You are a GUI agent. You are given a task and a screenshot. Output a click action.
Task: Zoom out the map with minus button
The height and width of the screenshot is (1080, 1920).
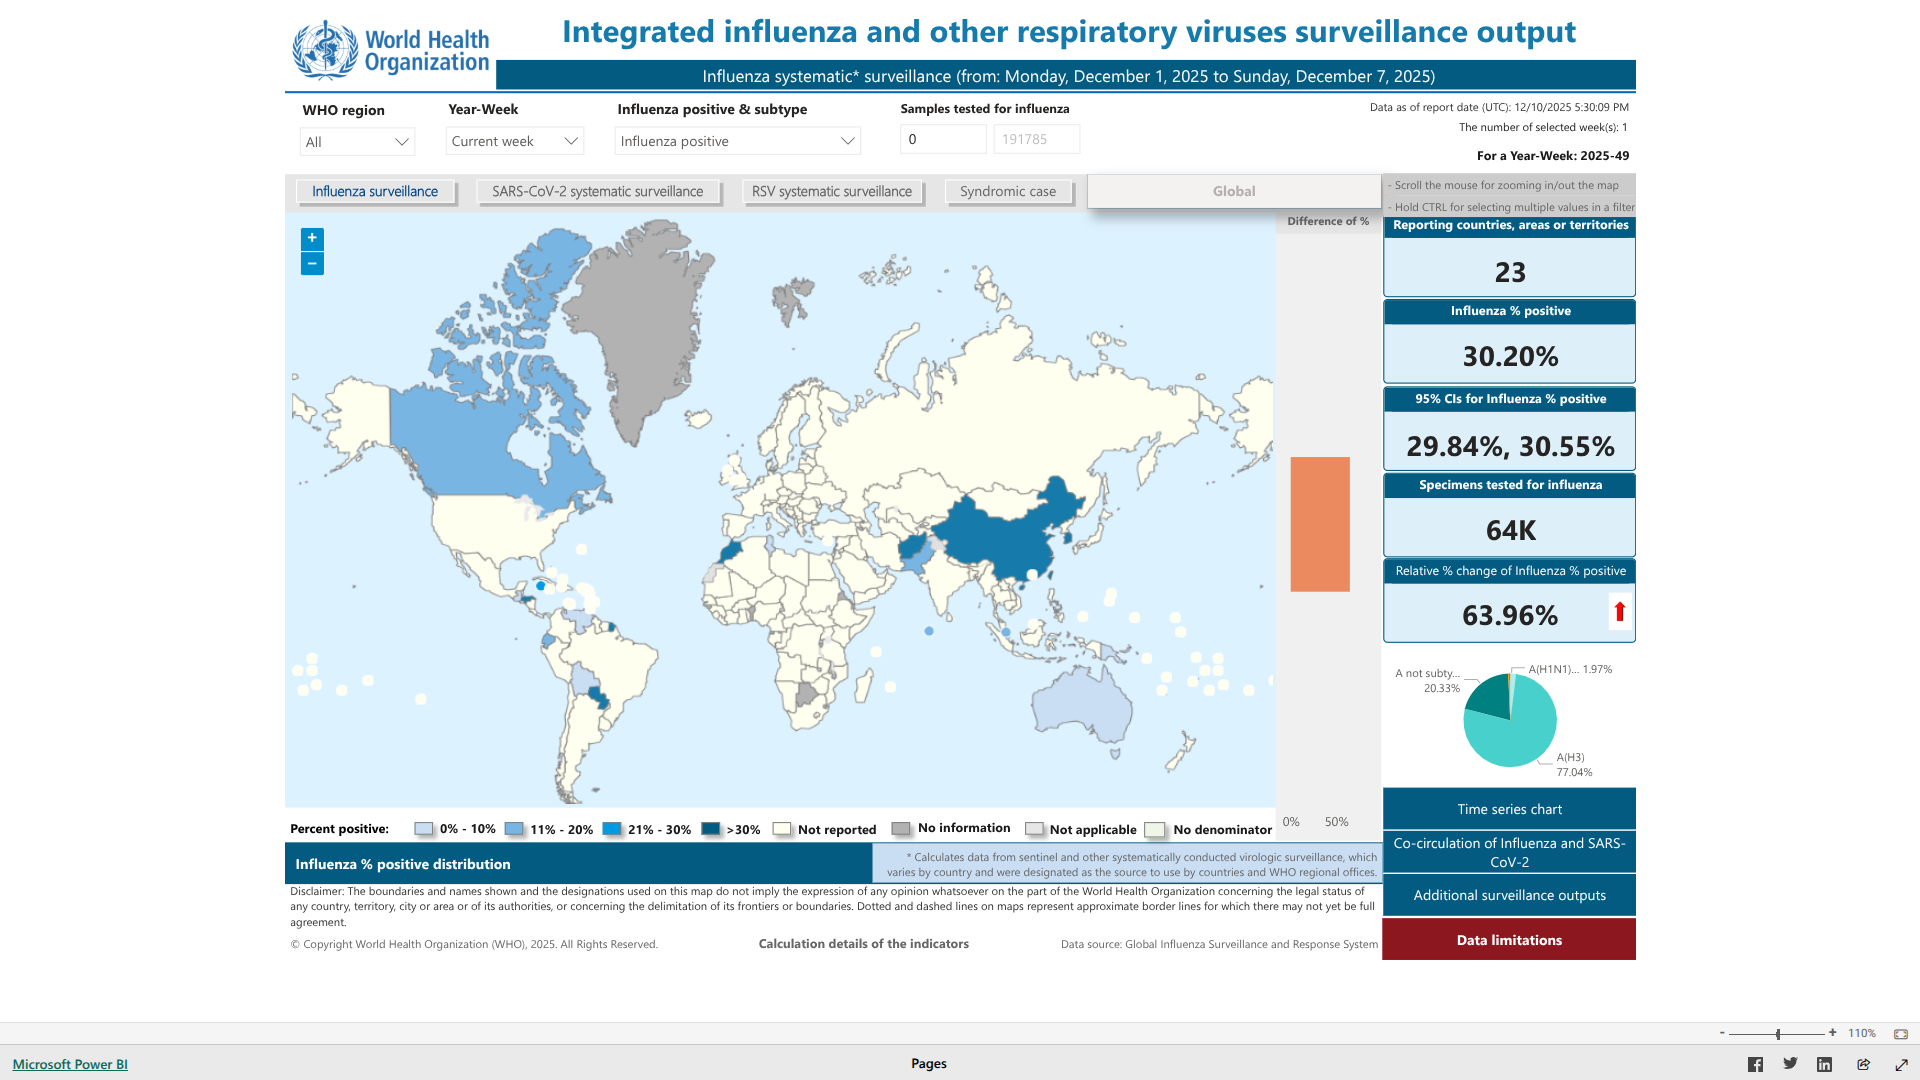click(x=312, y=264)
